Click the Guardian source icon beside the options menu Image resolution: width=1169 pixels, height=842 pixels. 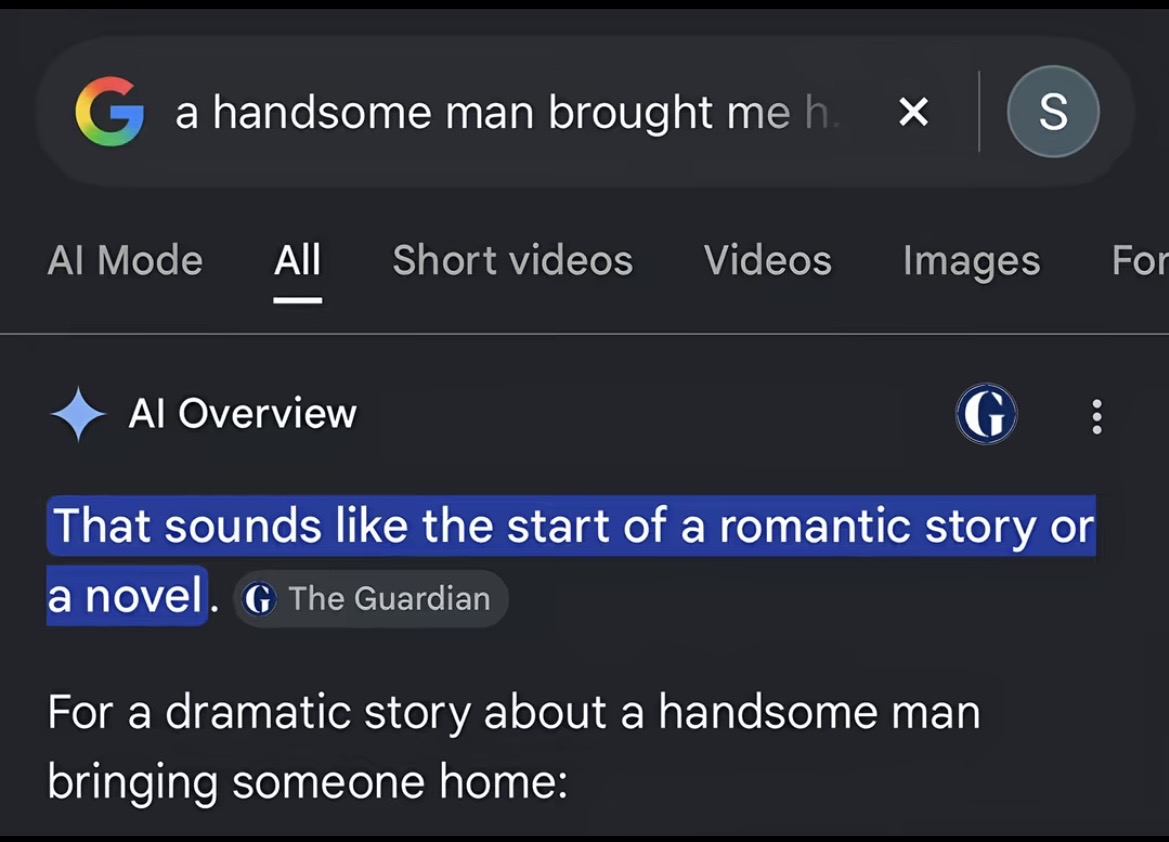point(986,414)
